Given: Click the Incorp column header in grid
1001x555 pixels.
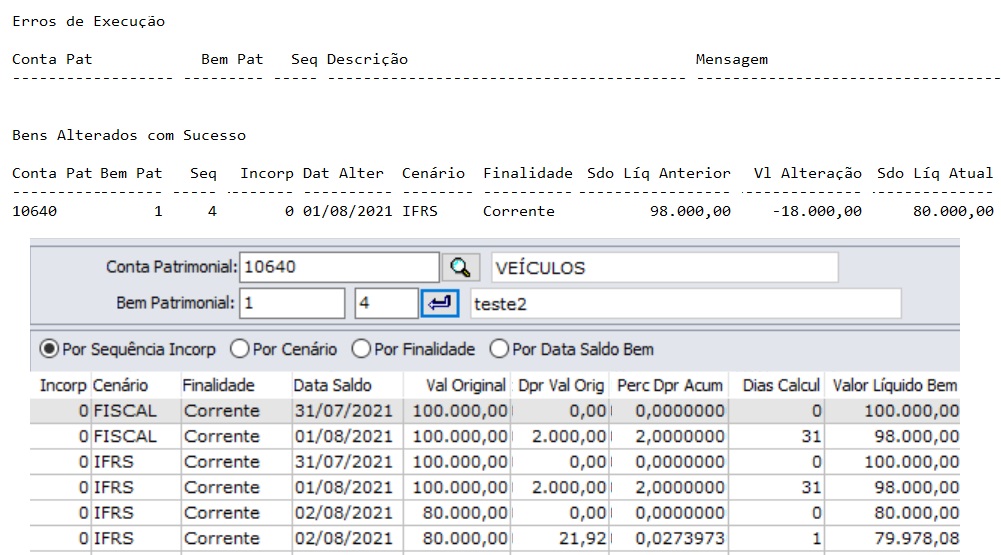Looking at the screenshot, I should (63, 386).
